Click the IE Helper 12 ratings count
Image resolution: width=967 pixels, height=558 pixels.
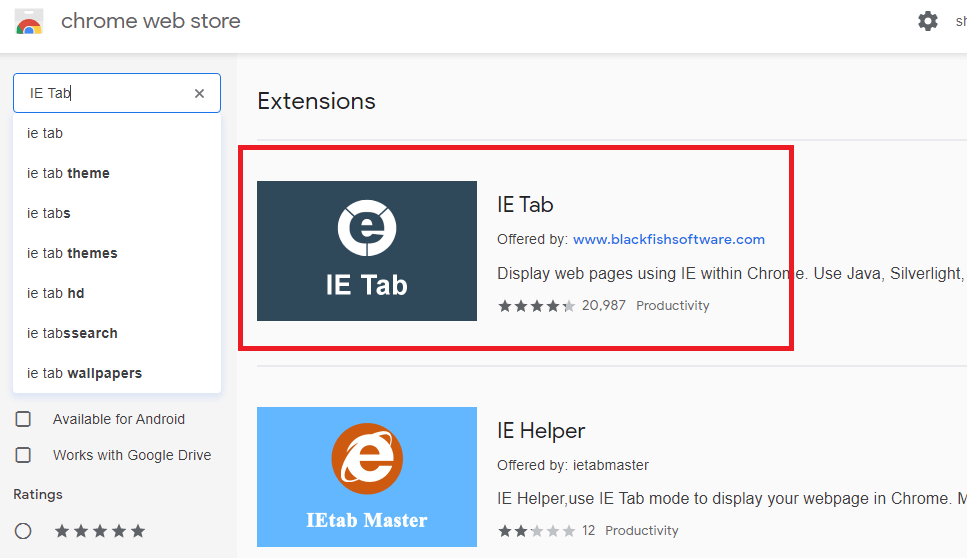(x=588, y=531)
